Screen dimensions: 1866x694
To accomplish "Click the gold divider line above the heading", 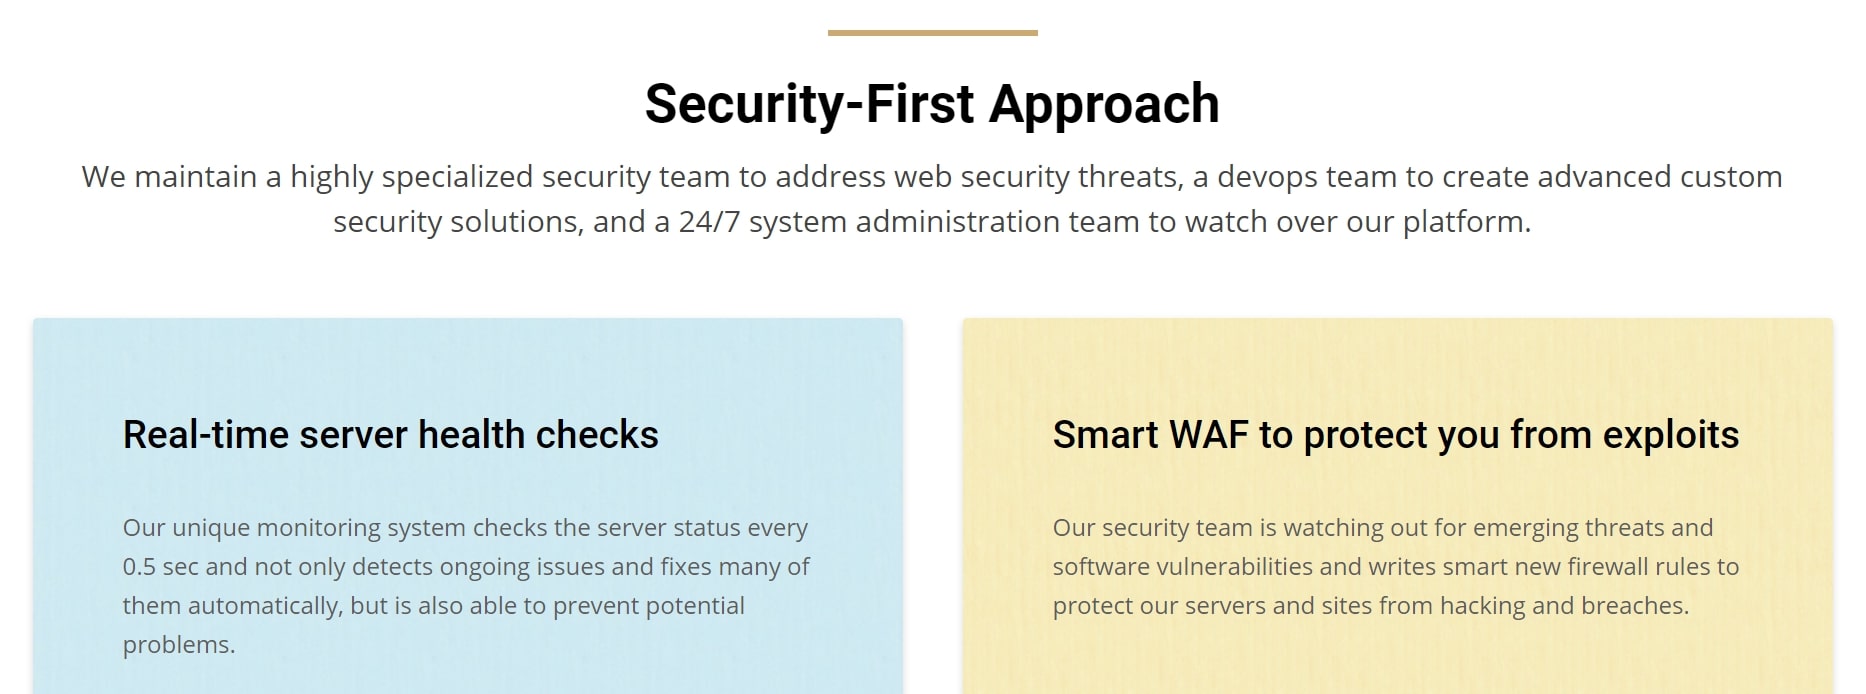I will (932, 33).
